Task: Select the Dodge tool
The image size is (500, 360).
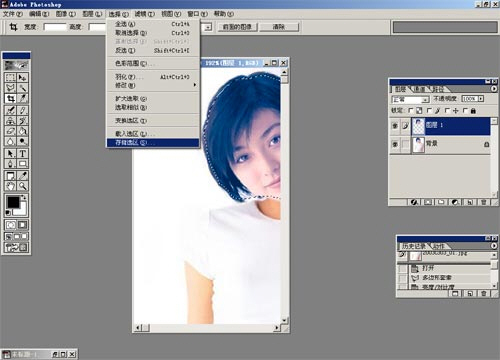Action: tap(22, 141)
